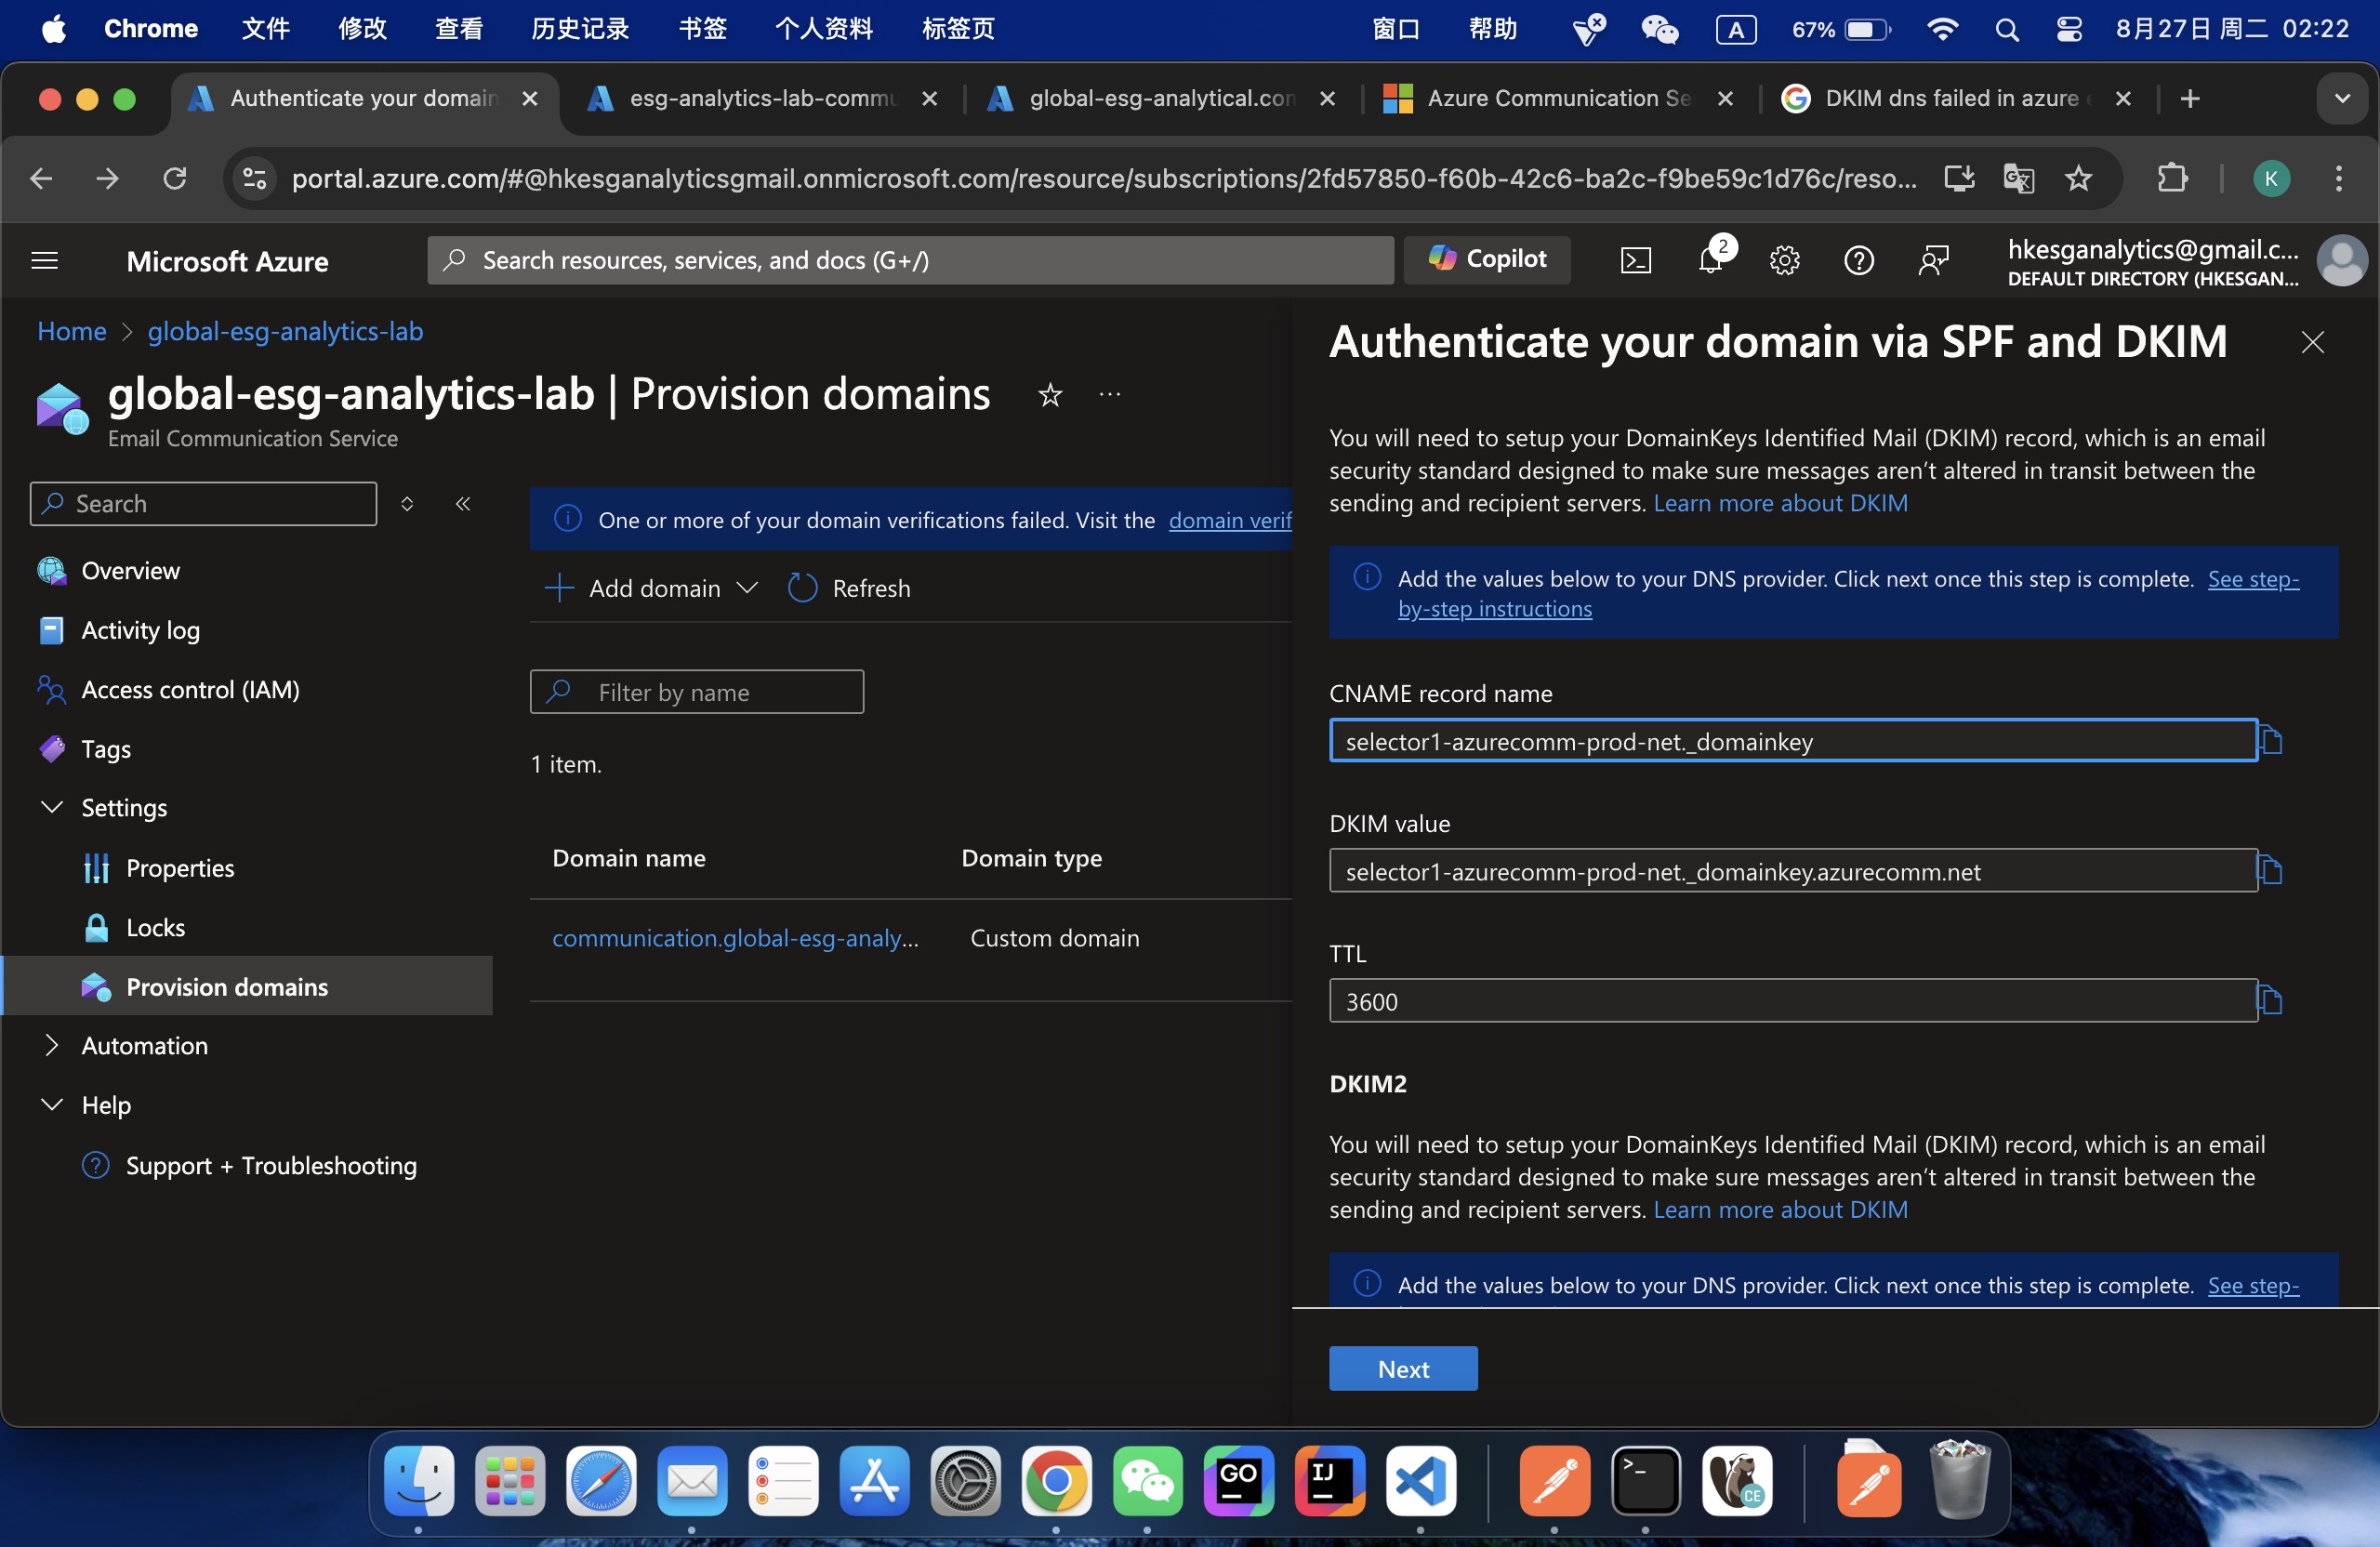Open Chrome tab search dropdown

tap(2342, 99)
